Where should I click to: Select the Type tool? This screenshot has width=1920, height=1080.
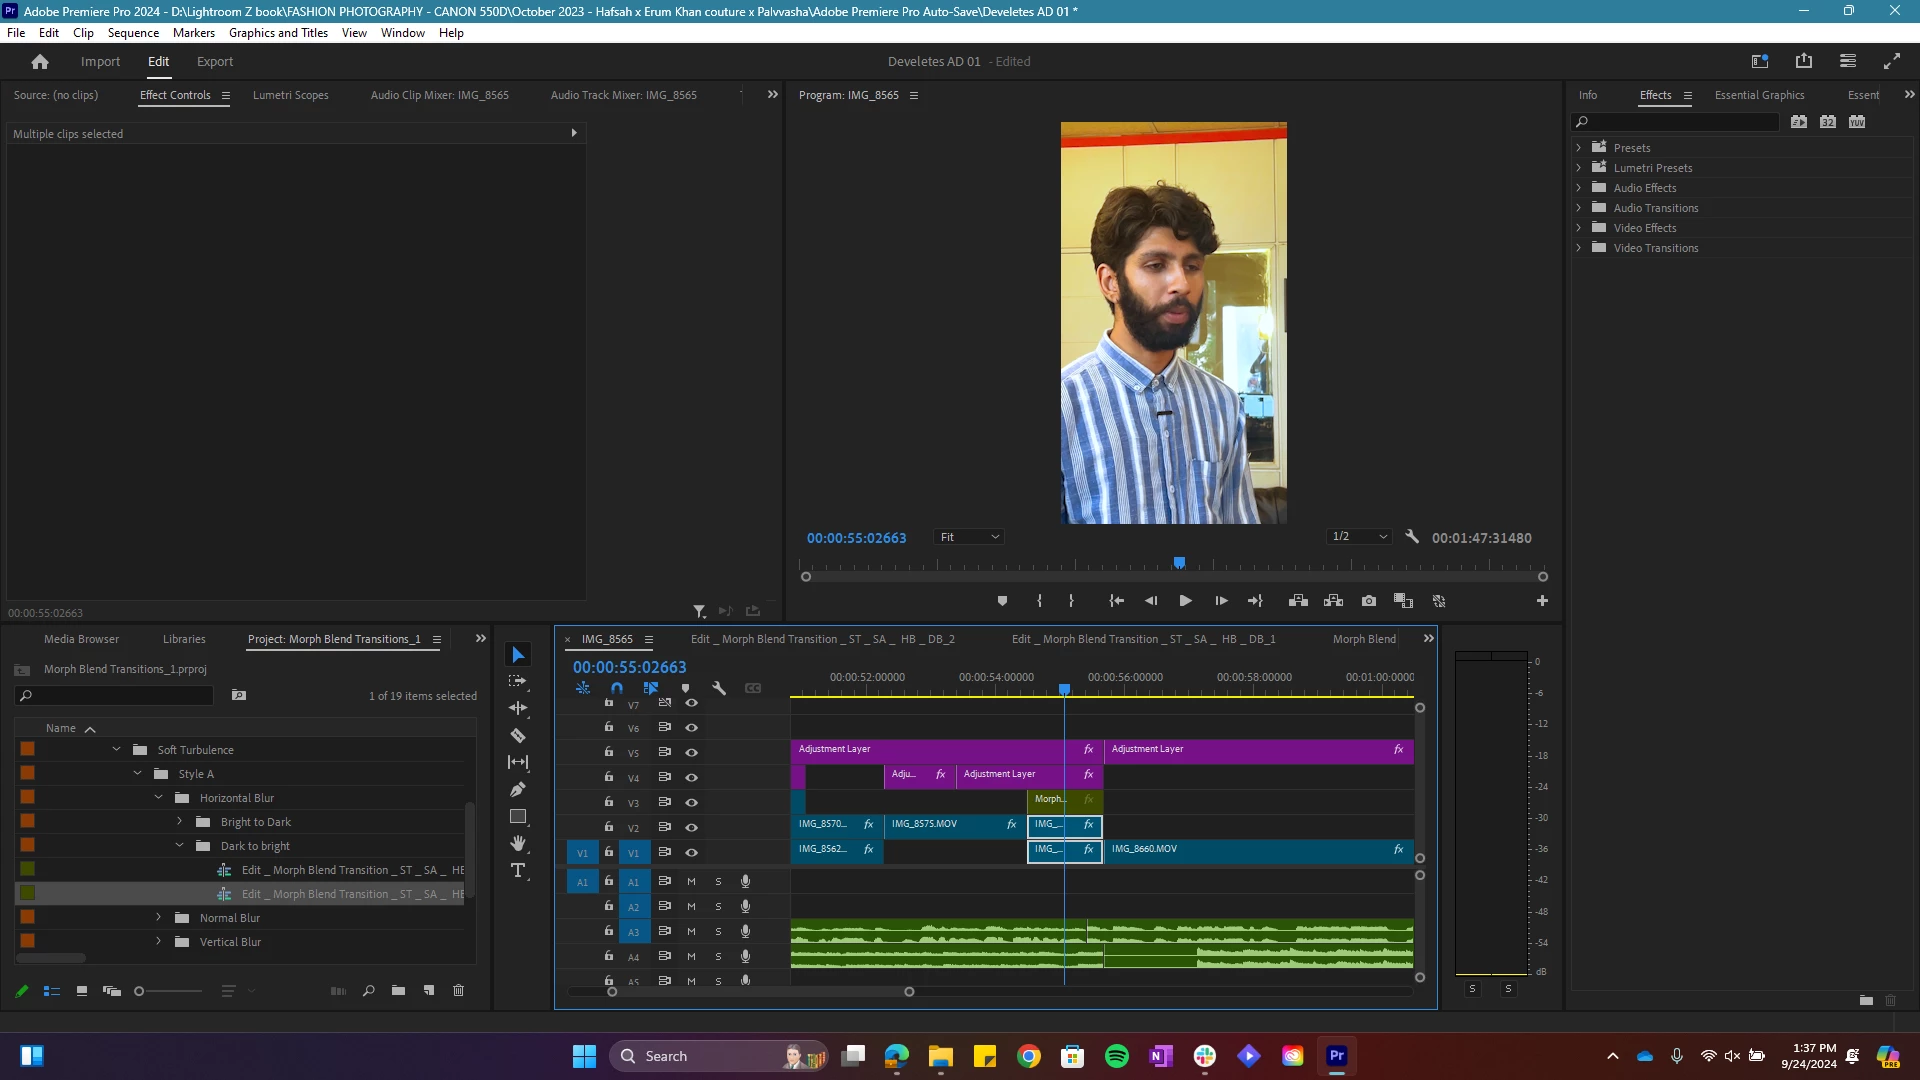[x=518, y=871]
